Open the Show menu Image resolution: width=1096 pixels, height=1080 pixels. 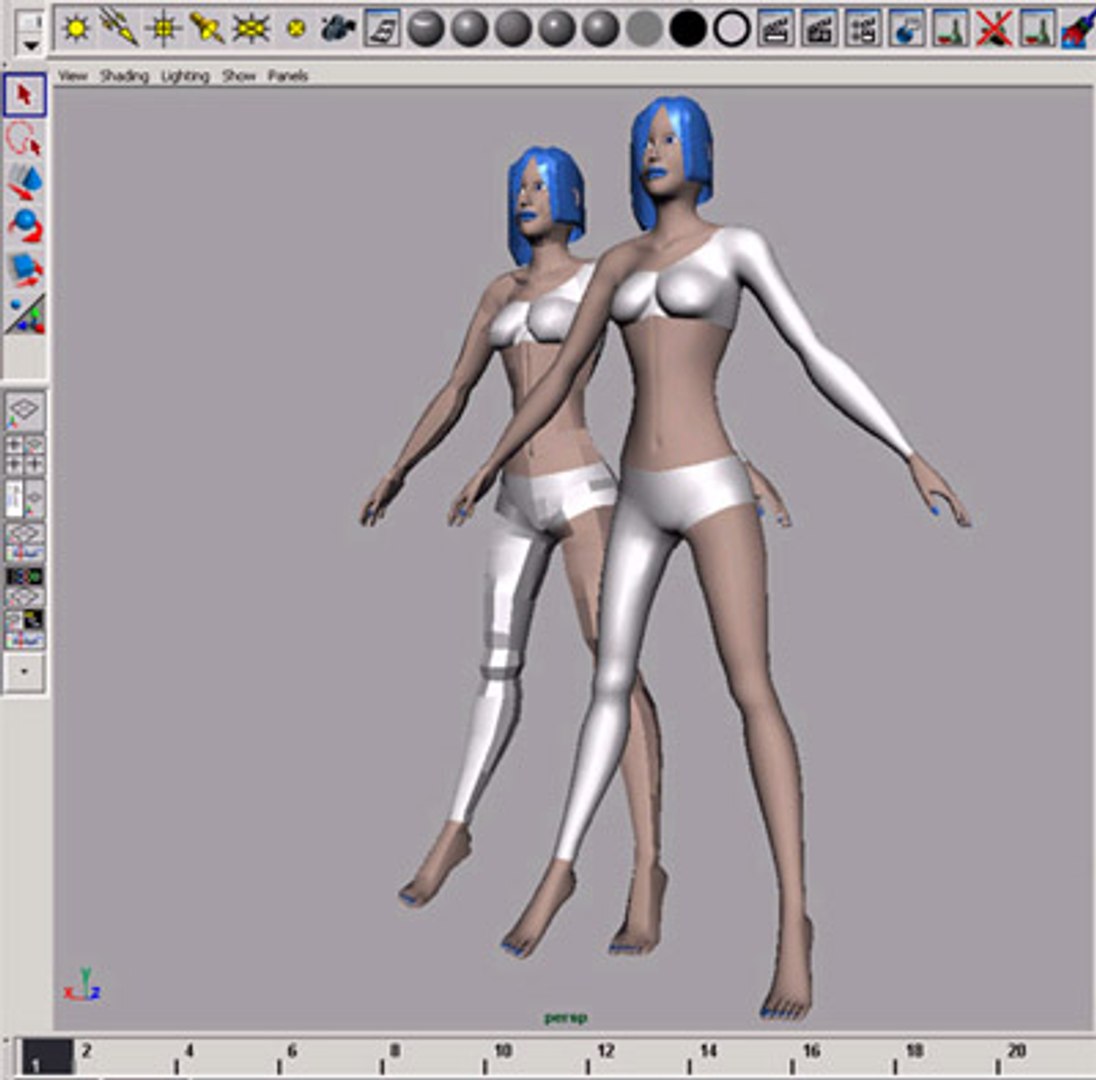click(239, 75)
